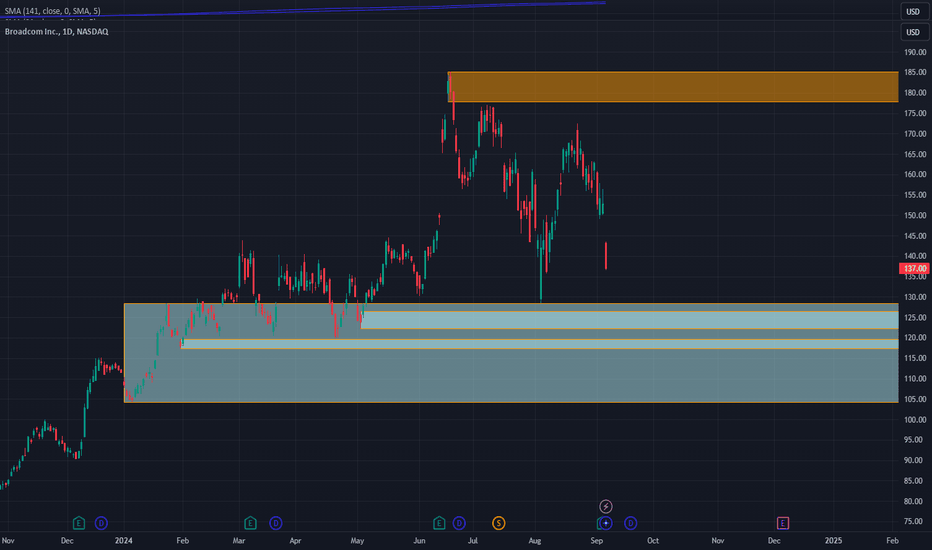The image size is (932, 550).
Task: Open the orange split S marker in July
Action: click(499, 523)
